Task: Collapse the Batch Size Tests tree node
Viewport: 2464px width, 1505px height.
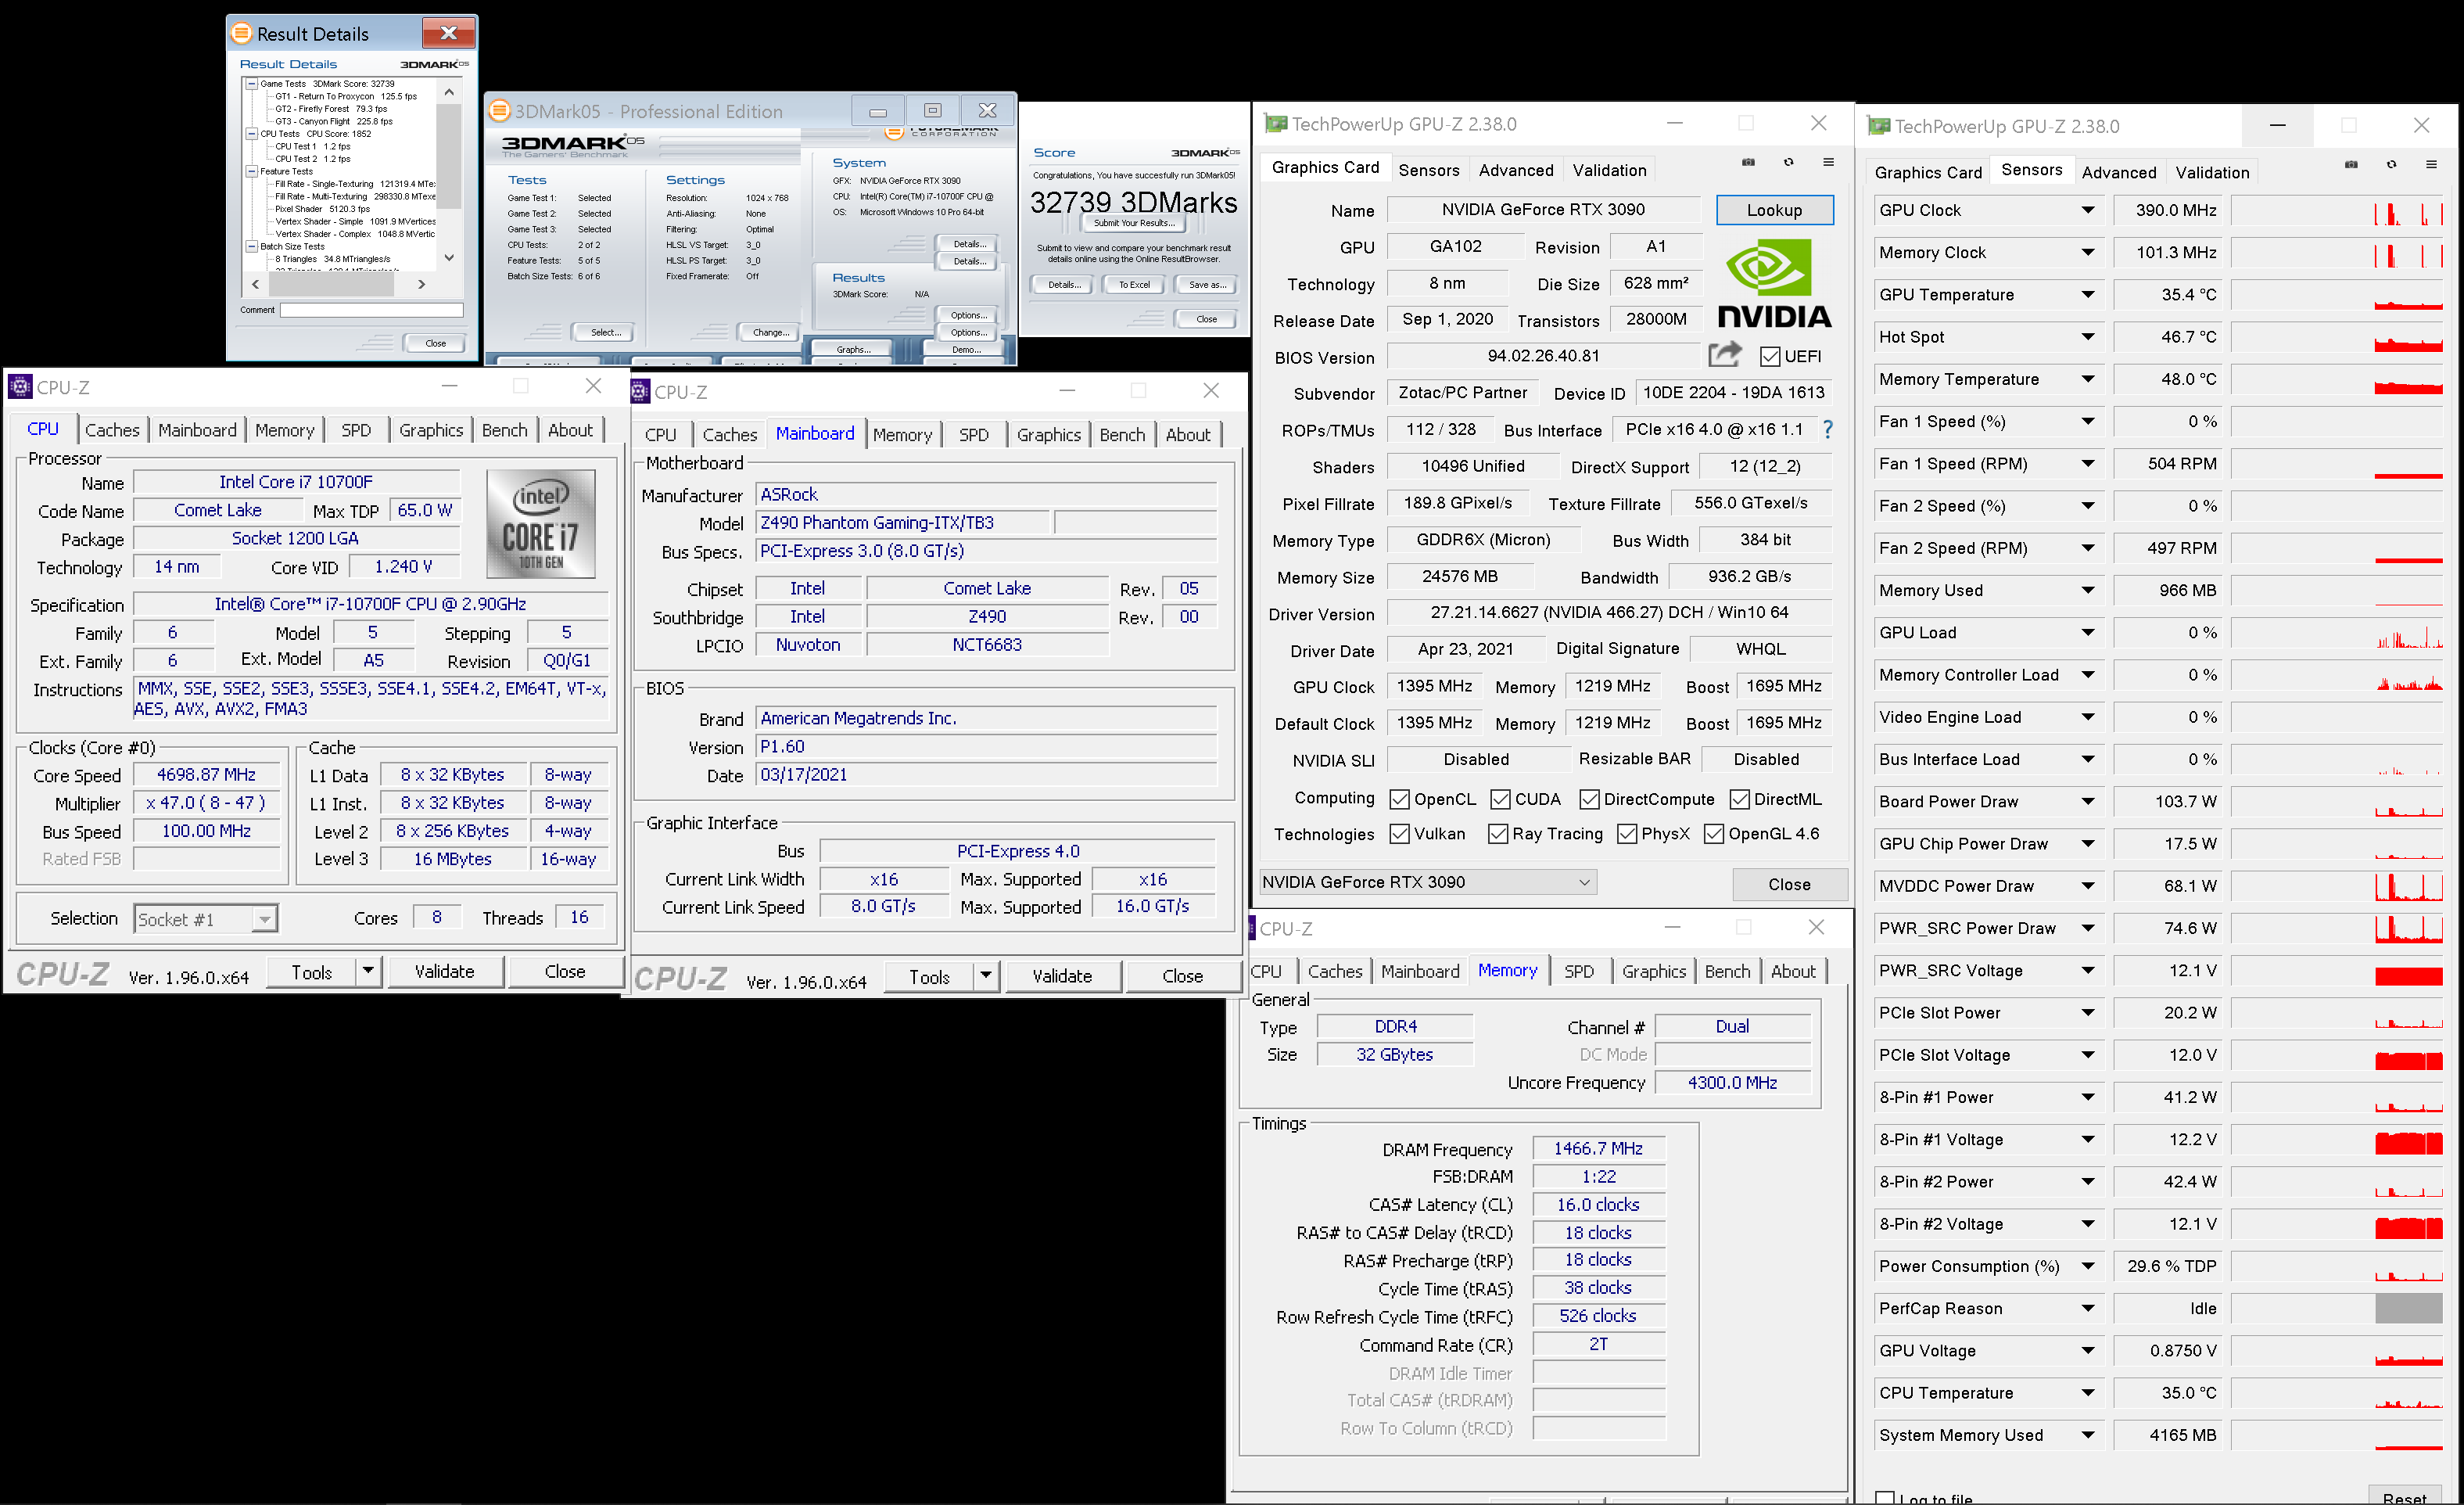Action: pos(252,246)
